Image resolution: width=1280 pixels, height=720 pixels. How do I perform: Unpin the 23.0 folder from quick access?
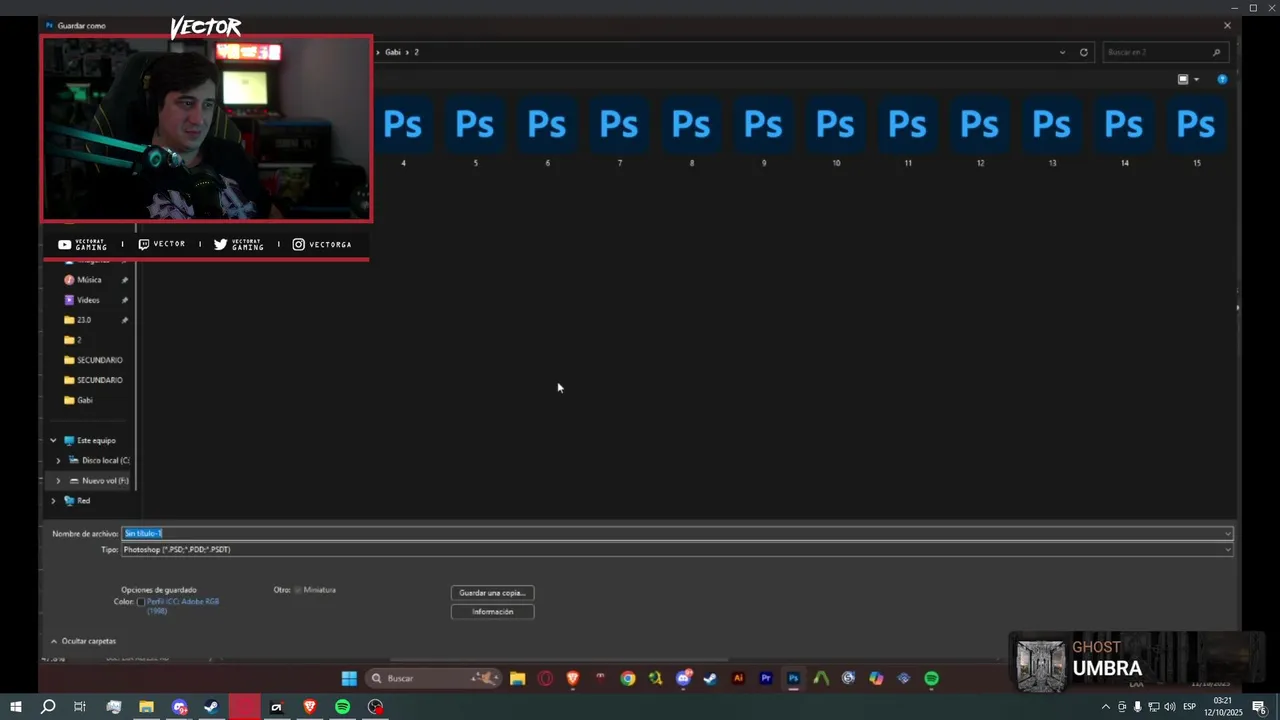coord(125,320)
